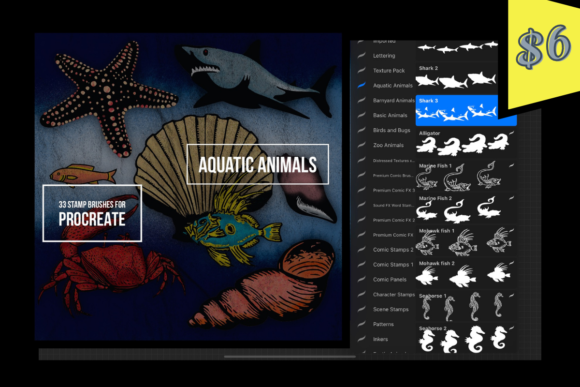Choose the Seahorse 2 stamp brush

(466, 338)
